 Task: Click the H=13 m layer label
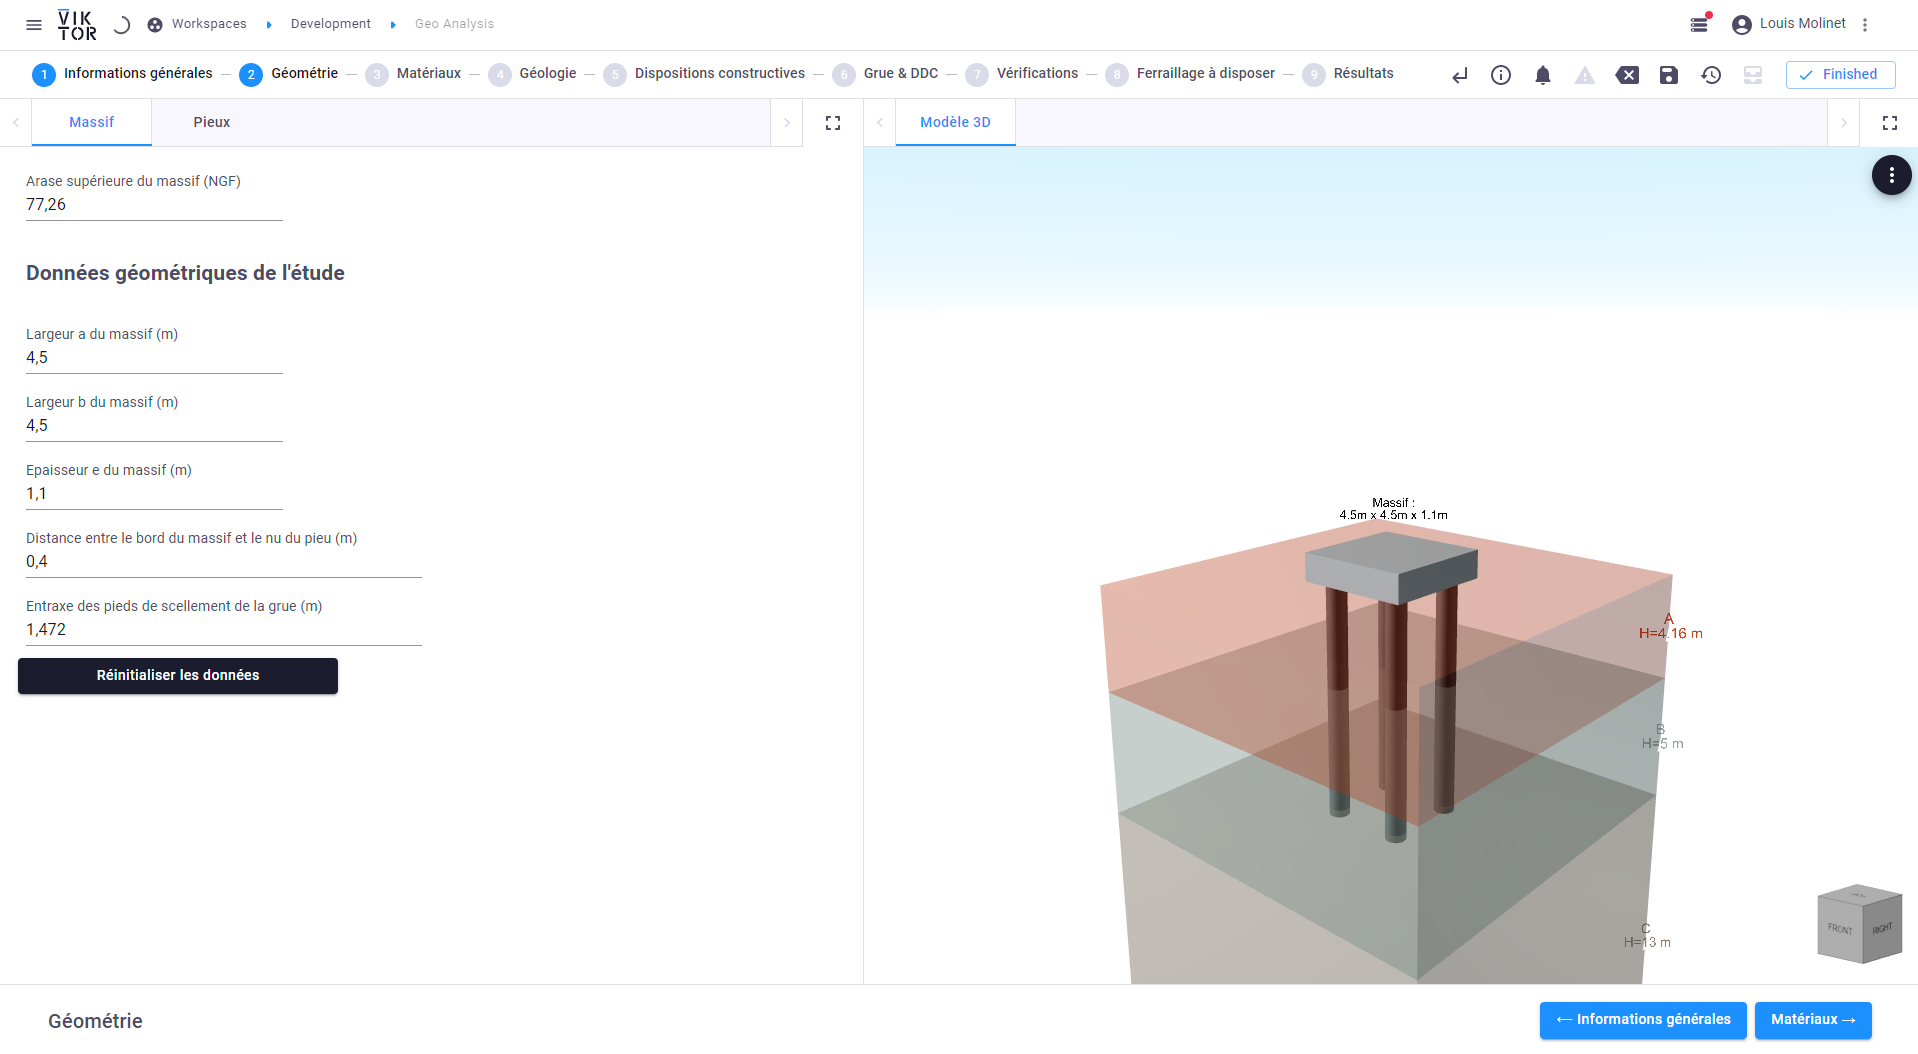click(1647, 943)
